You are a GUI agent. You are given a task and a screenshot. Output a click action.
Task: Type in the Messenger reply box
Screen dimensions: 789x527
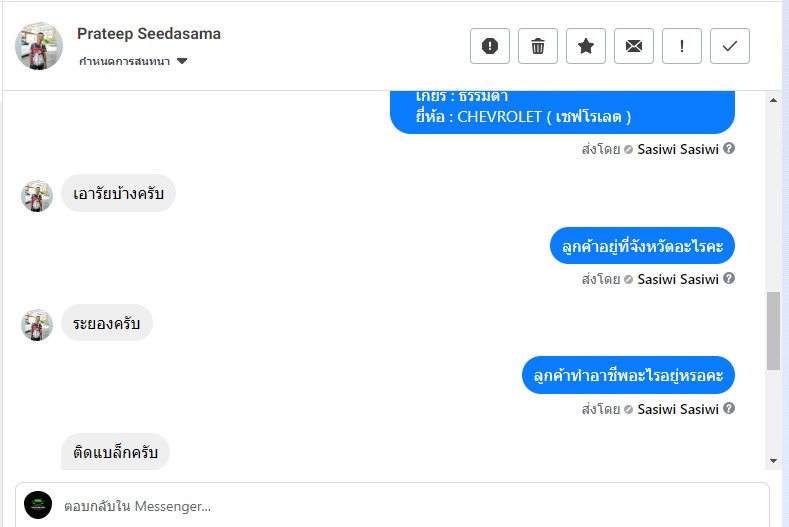pyautogui.click(x=400, y=506)
